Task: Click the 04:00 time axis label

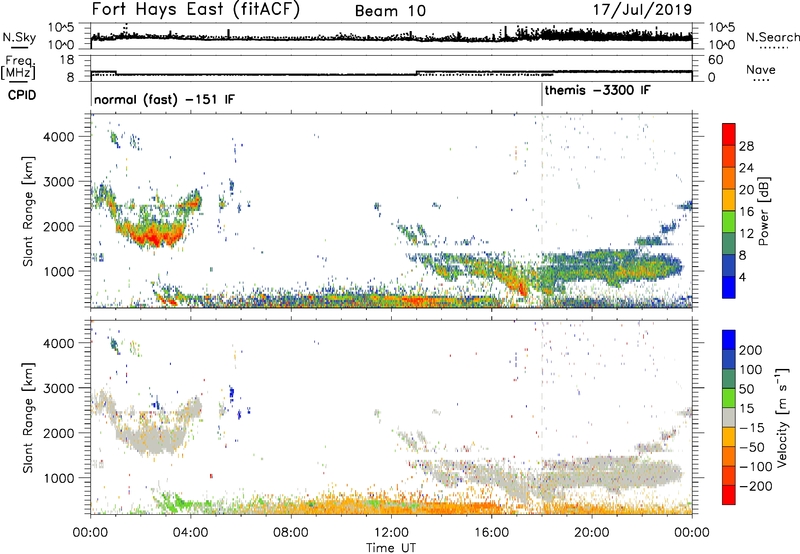Action: (190, 533)
